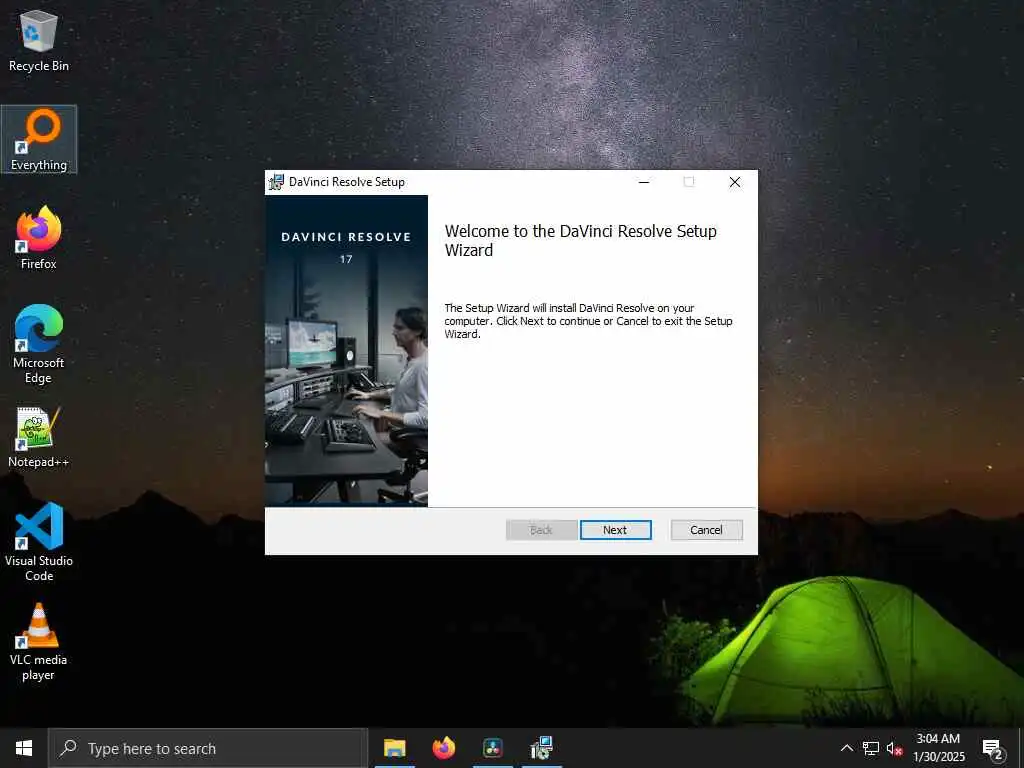This screenshot has width=1024, height=768.
Task: Click the DaVinci Resolve 17 banner image
Action: (x=346, y=351)
